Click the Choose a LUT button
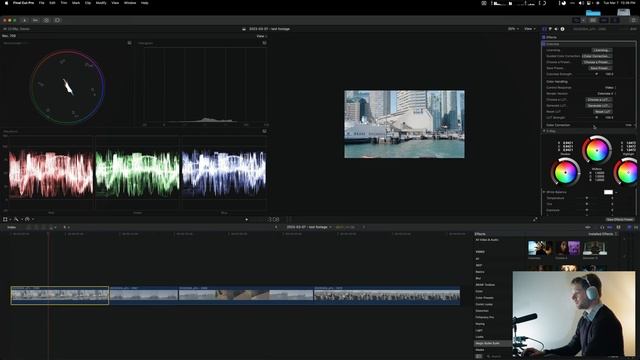640x360 pixels. click(599, 100)
